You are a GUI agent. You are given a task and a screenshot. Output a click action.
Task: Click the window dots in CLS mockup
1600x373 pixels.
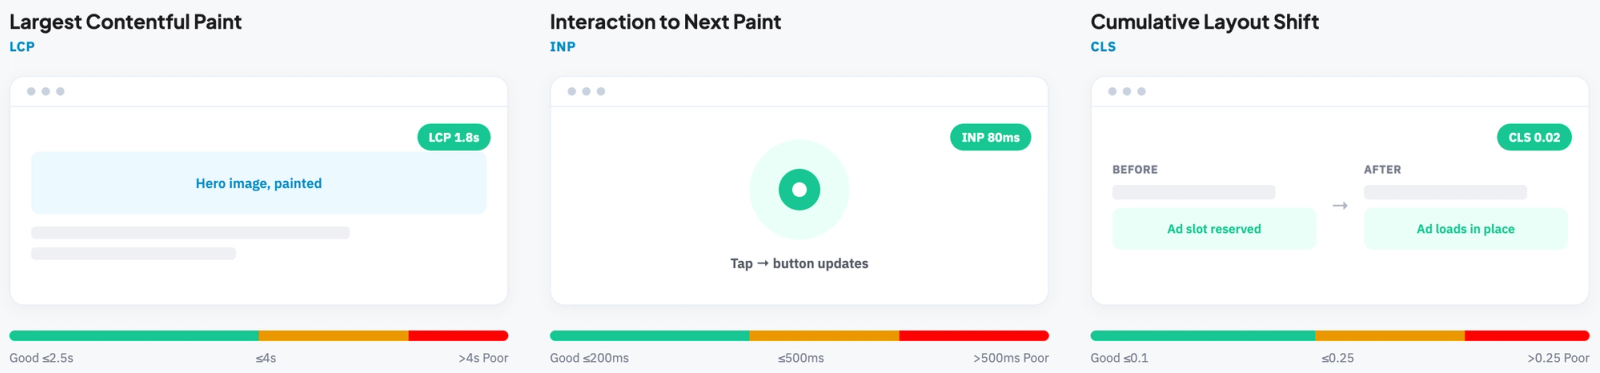[1127, 91]
